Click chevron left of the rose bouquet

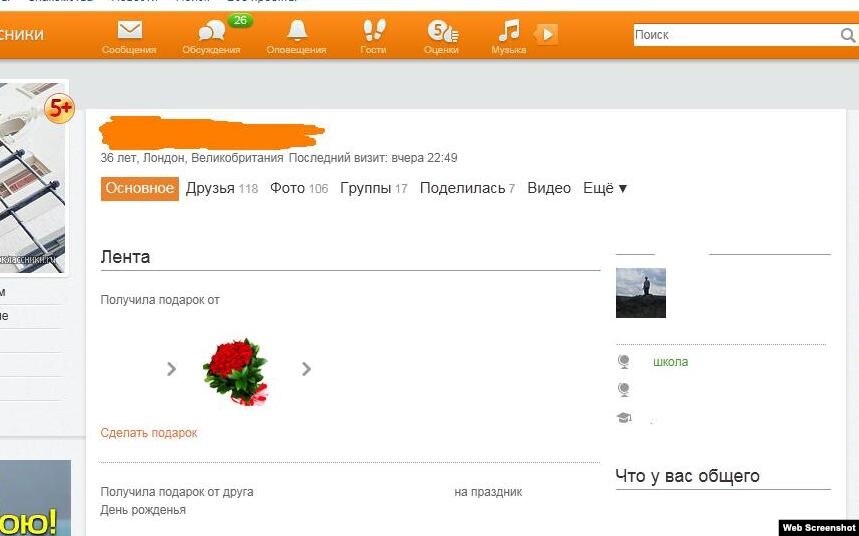pos(171,369)
